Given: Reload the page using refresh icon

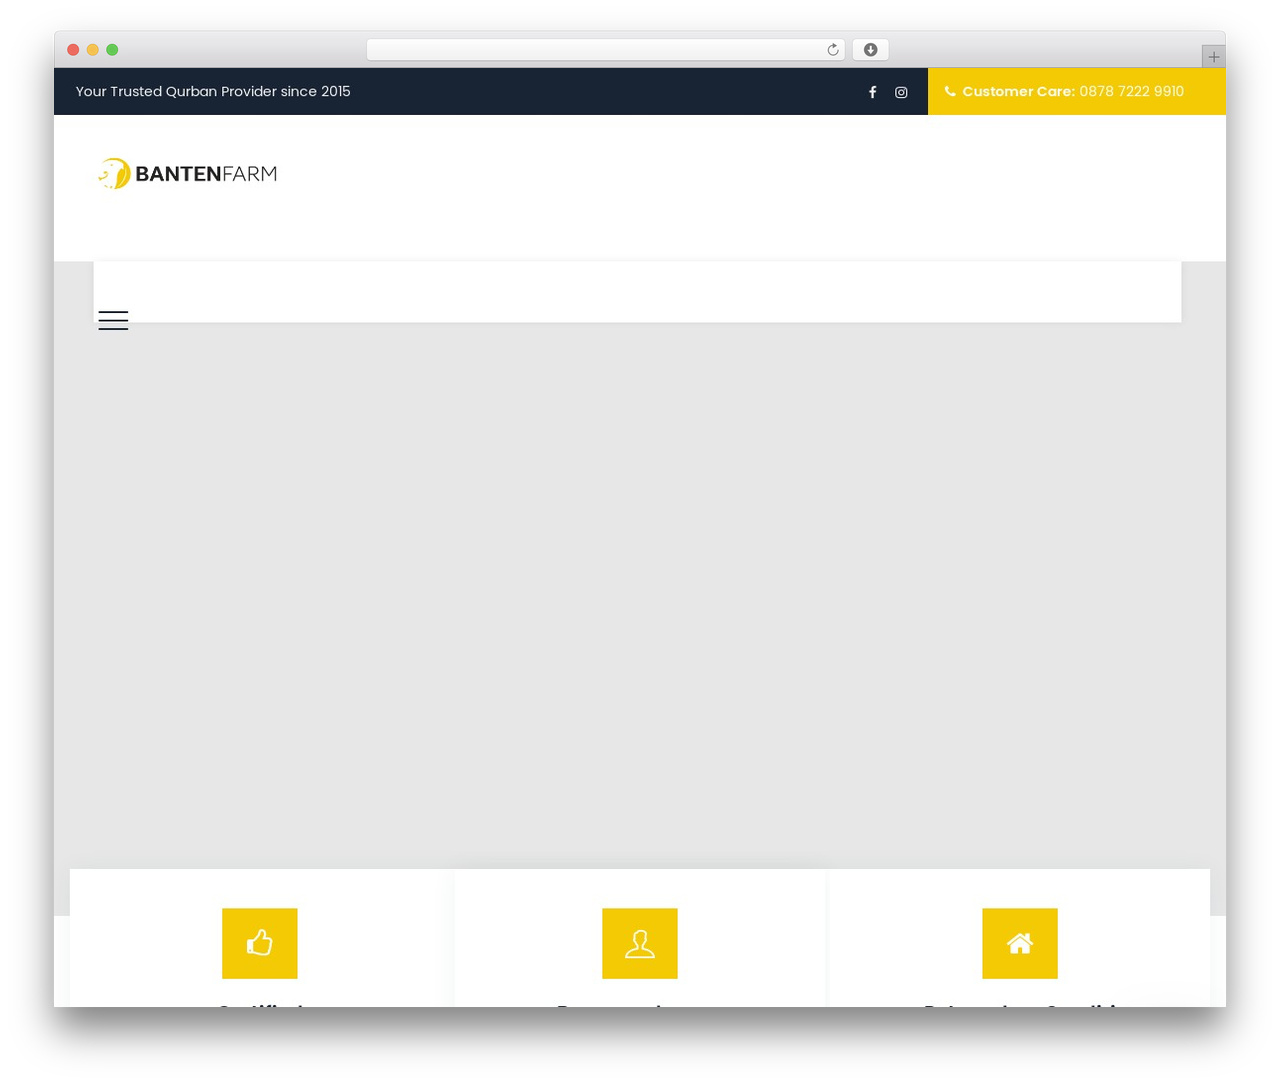Looking at the screenshot, I should pos(832,50).
